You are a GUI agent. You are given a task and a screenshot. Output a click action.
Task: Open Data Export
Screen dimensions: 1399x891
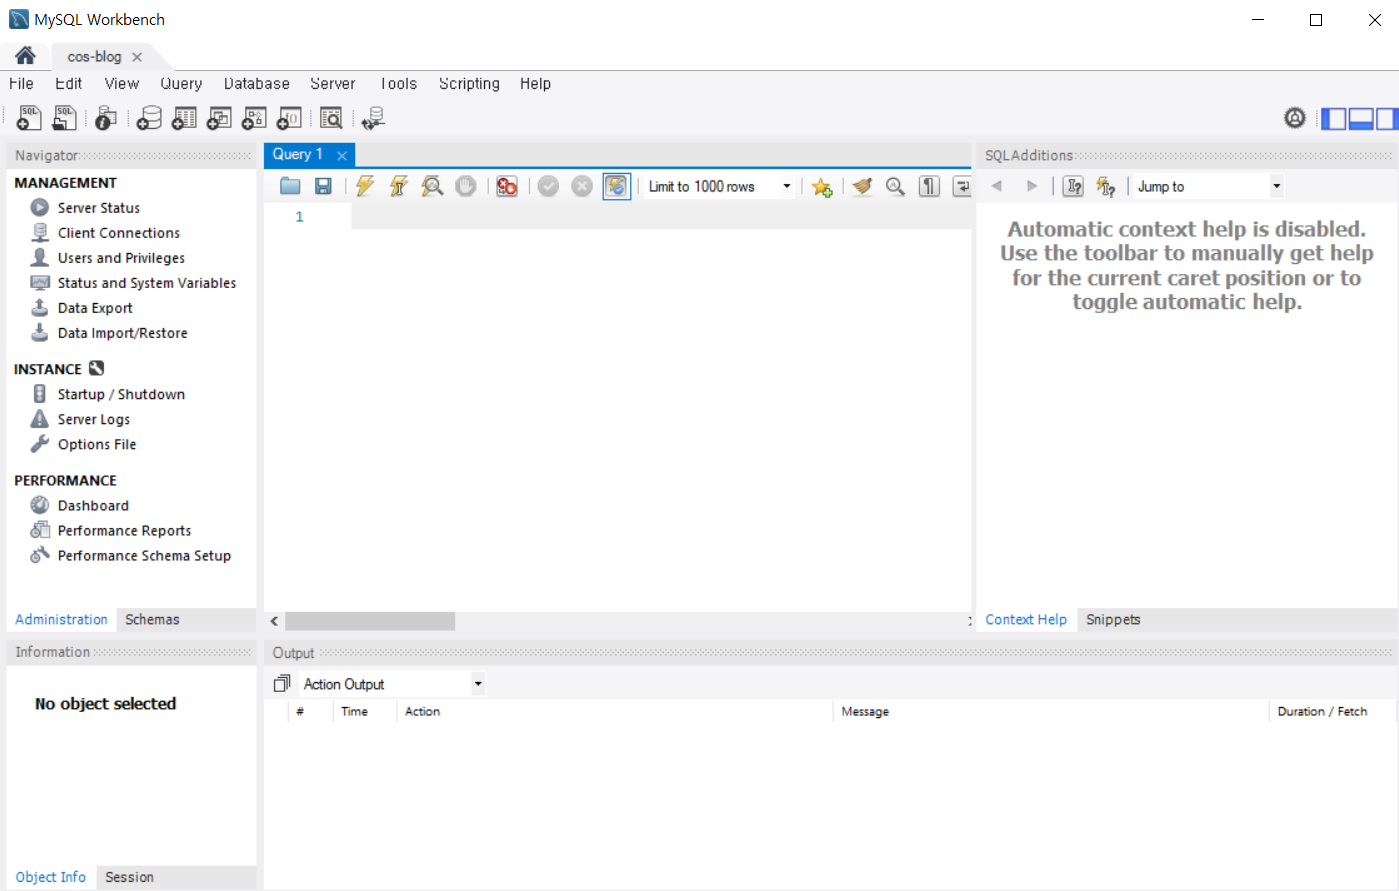pyautogui.click(x=95, y=308)
